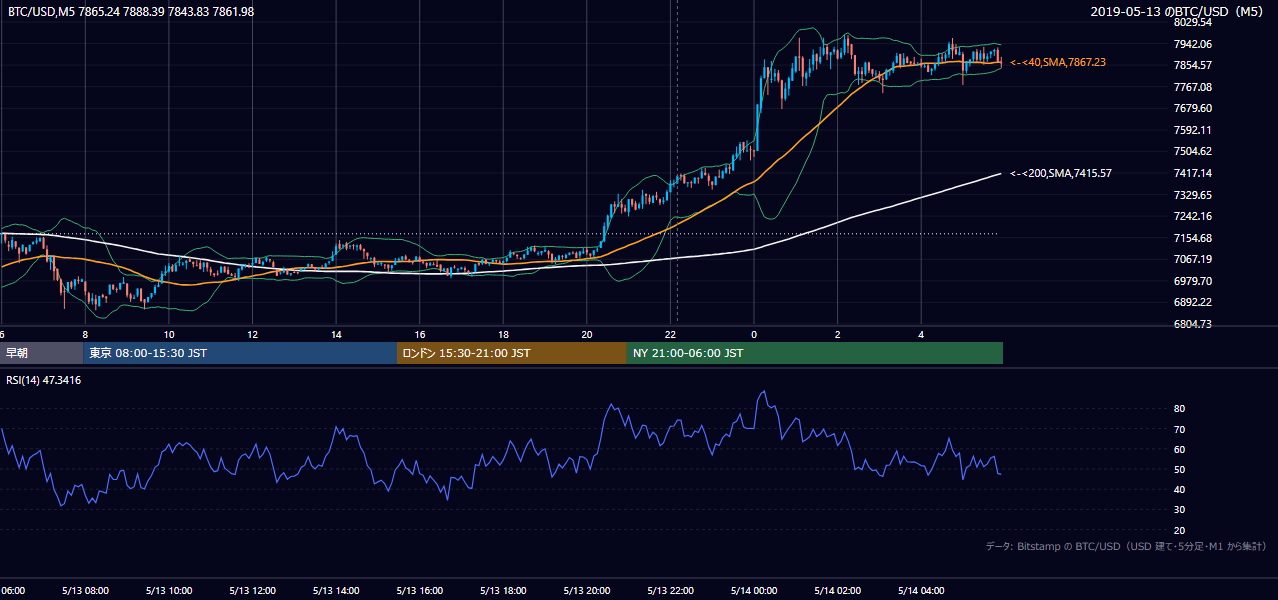Screen dimensions: 1278x600
Task: Click the 5/14 02:00 date label
Action: [x=838, y=590]
